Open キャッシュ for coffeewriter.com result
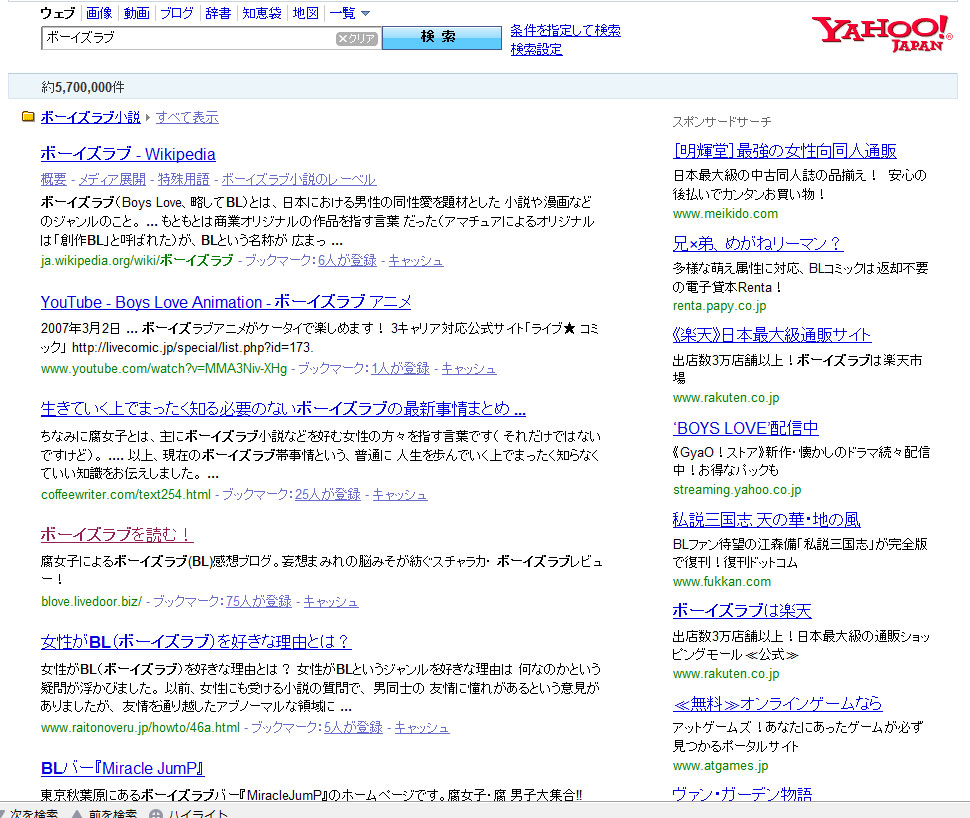Image resolution: width=970 pixels, height=818 pixels. coord(400,494)
